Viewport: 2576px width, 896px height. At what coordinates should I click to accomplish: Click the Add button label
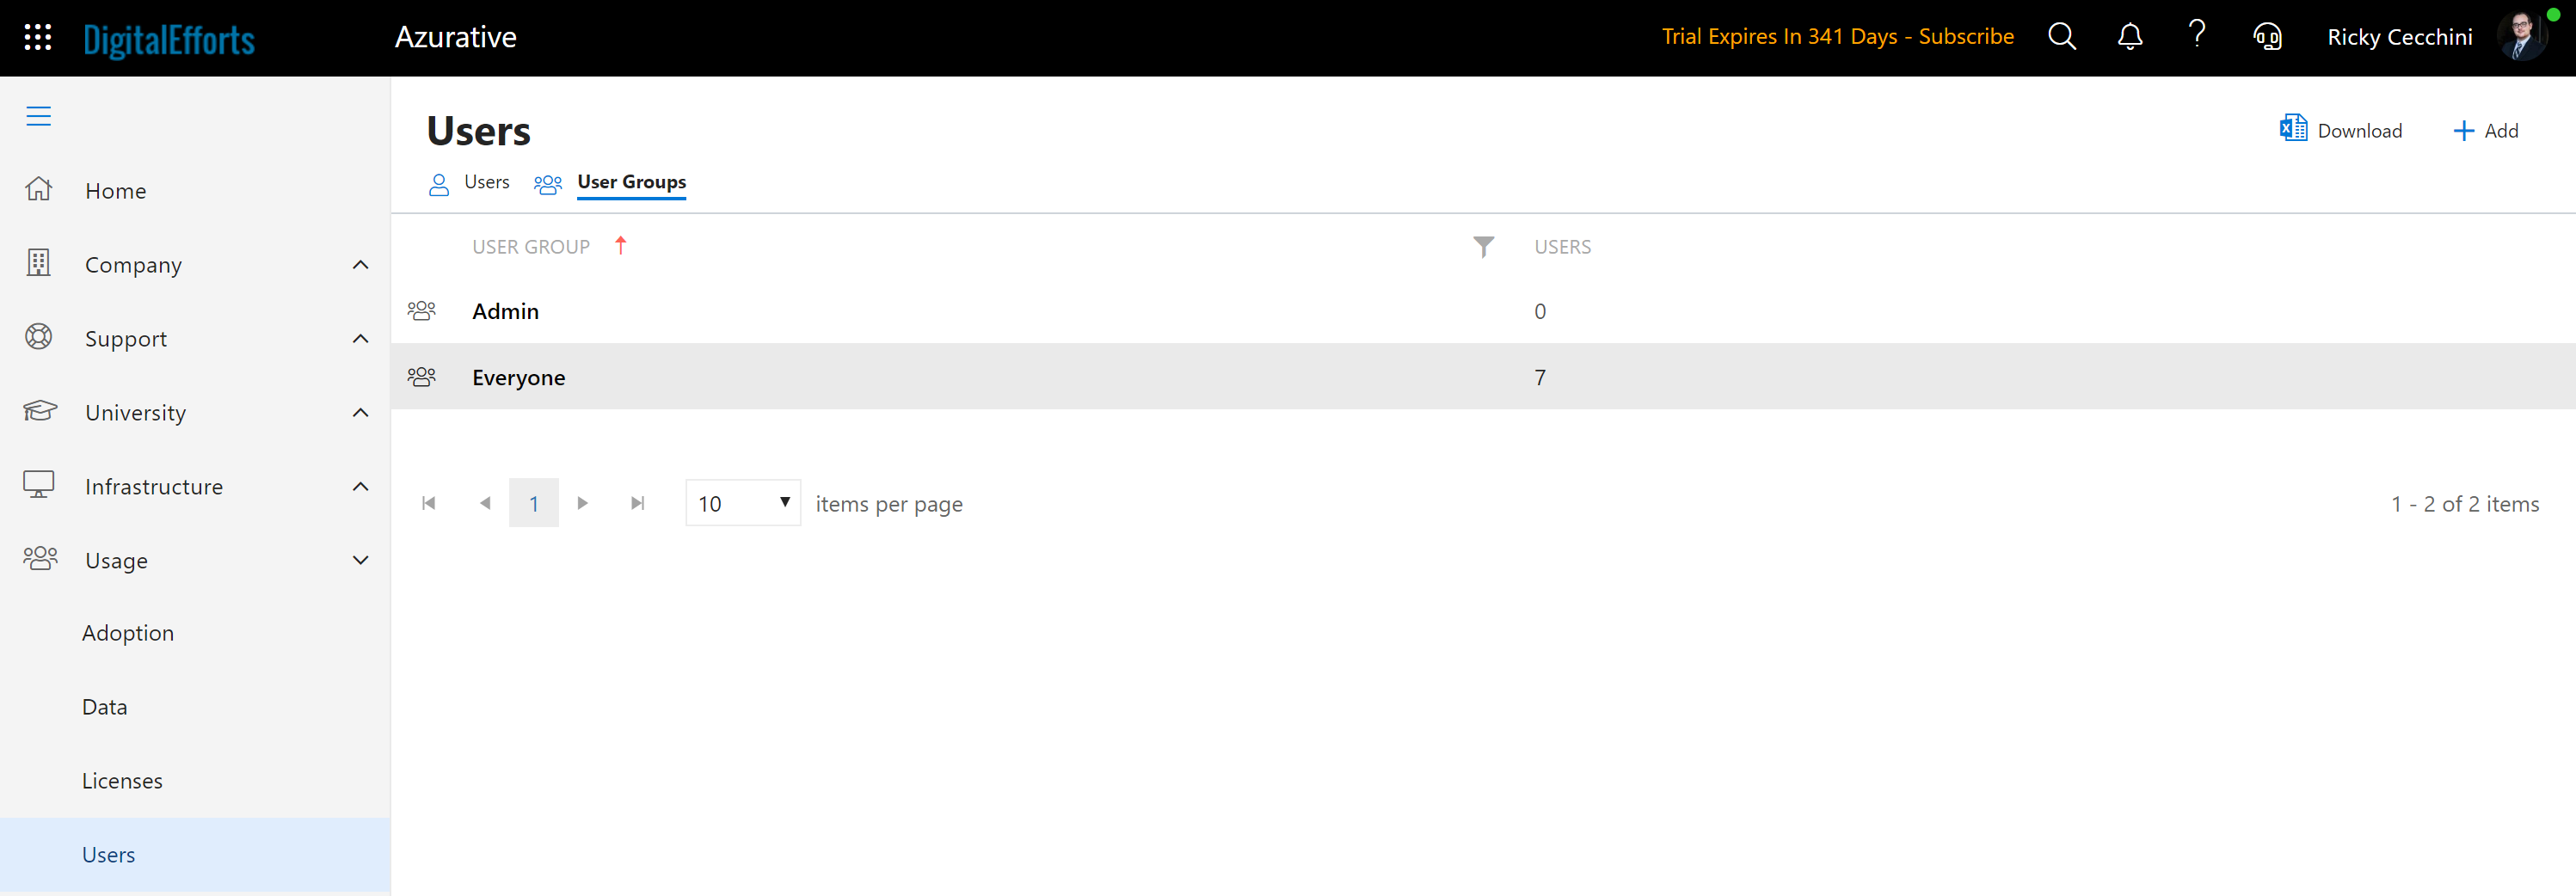(x=2501, y=131)
